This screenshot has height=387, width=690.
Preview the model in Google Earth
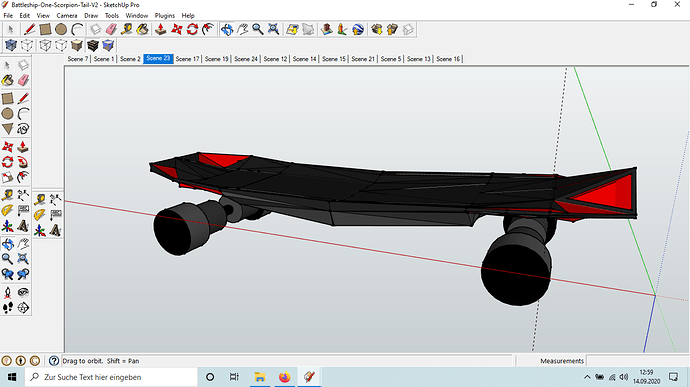point(358,29)
